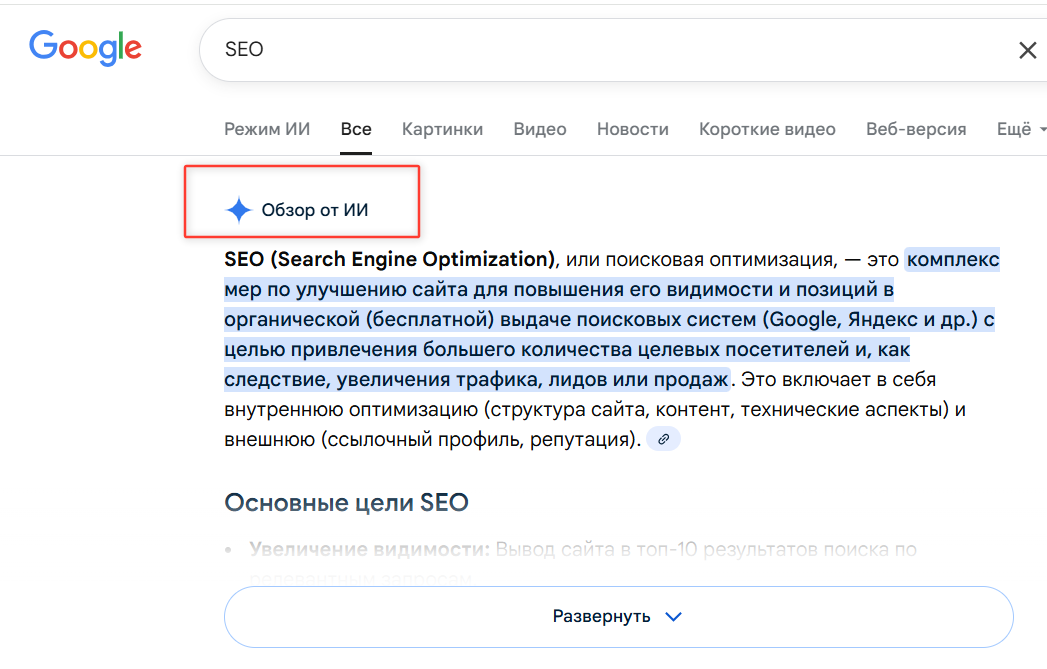Select the Все results tab
This screenshot has height=669, width=1047.
[356, 129]
